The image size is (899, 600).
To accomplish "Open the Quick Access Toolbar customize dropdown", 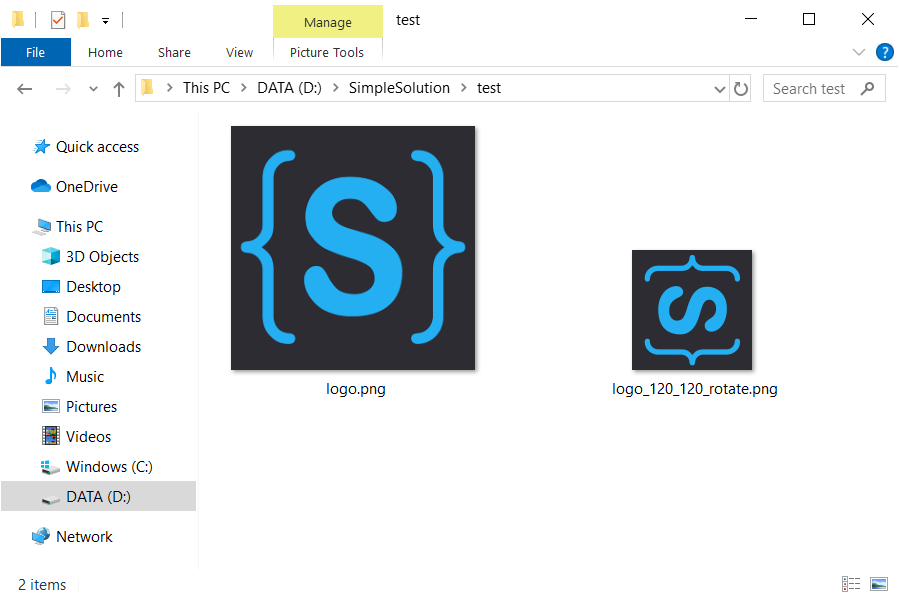I will 105,19.
